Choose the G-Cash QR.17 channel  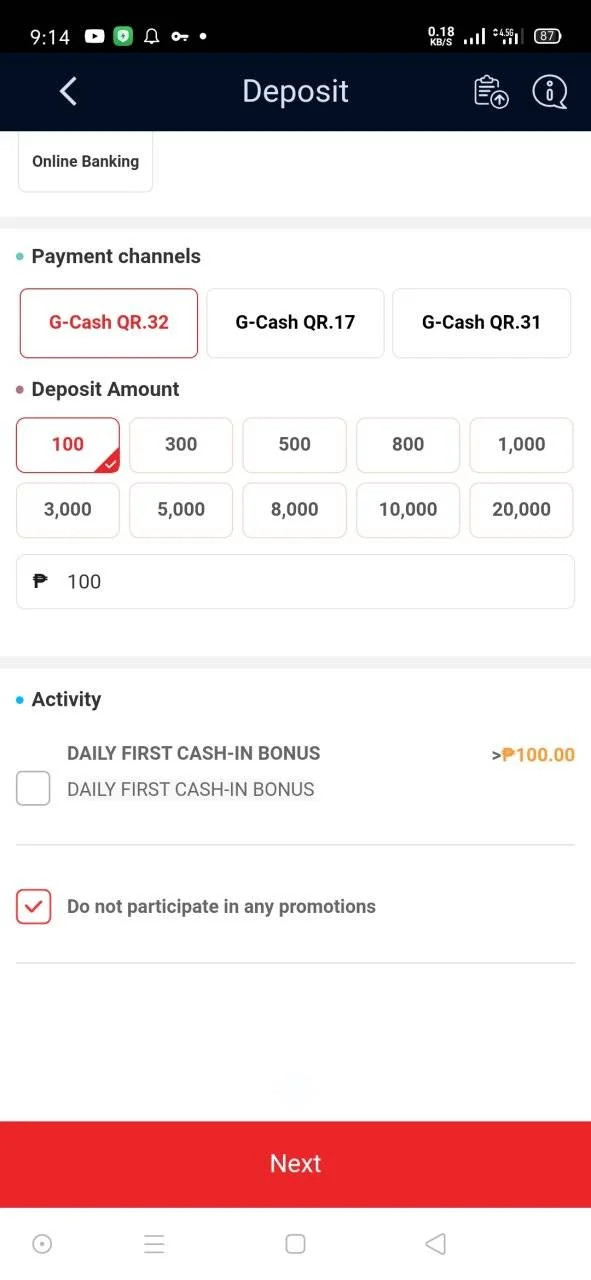[x=295, y=323]
